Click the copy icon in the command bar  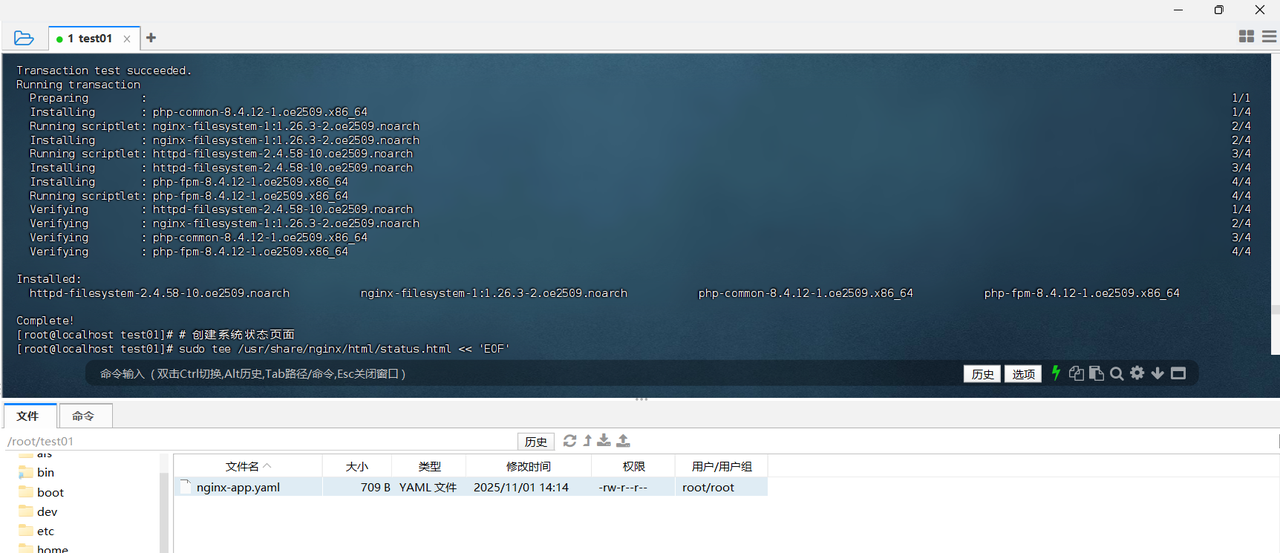[x=1076, y=373]
